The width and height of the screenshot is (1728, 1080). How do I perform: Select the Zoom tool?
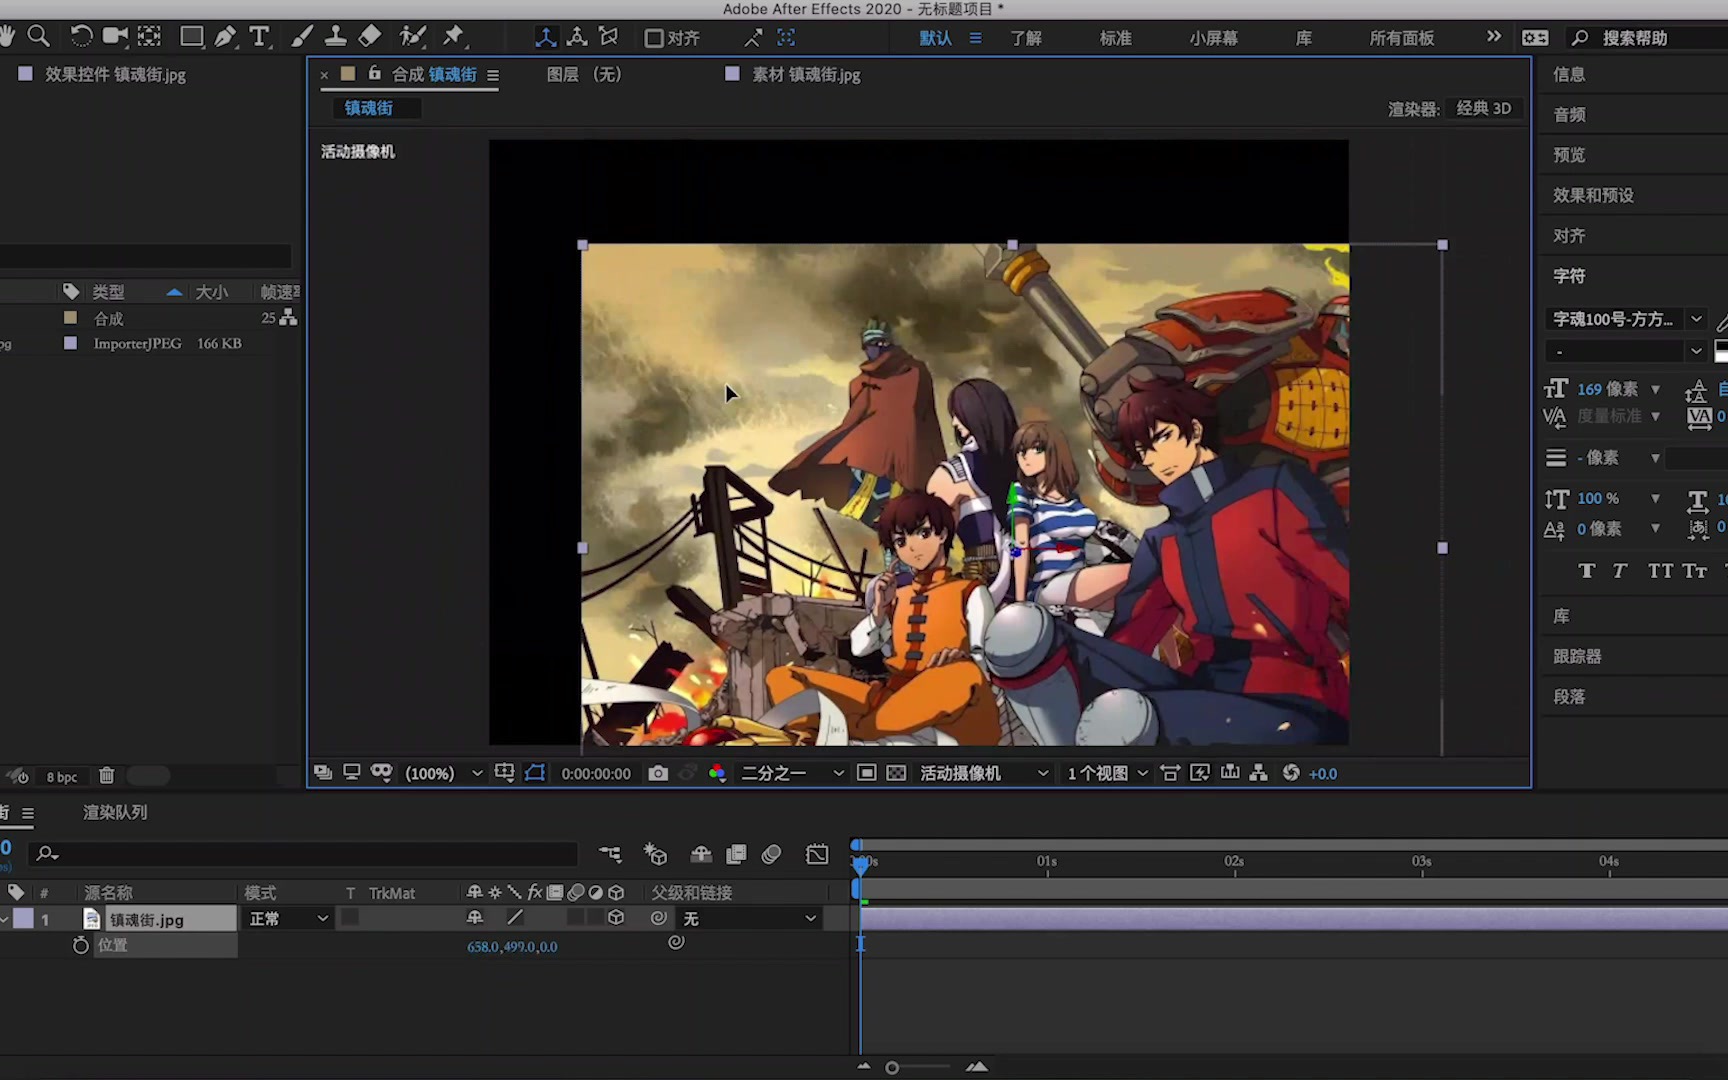pyautogui.click(x=39, y=37)
